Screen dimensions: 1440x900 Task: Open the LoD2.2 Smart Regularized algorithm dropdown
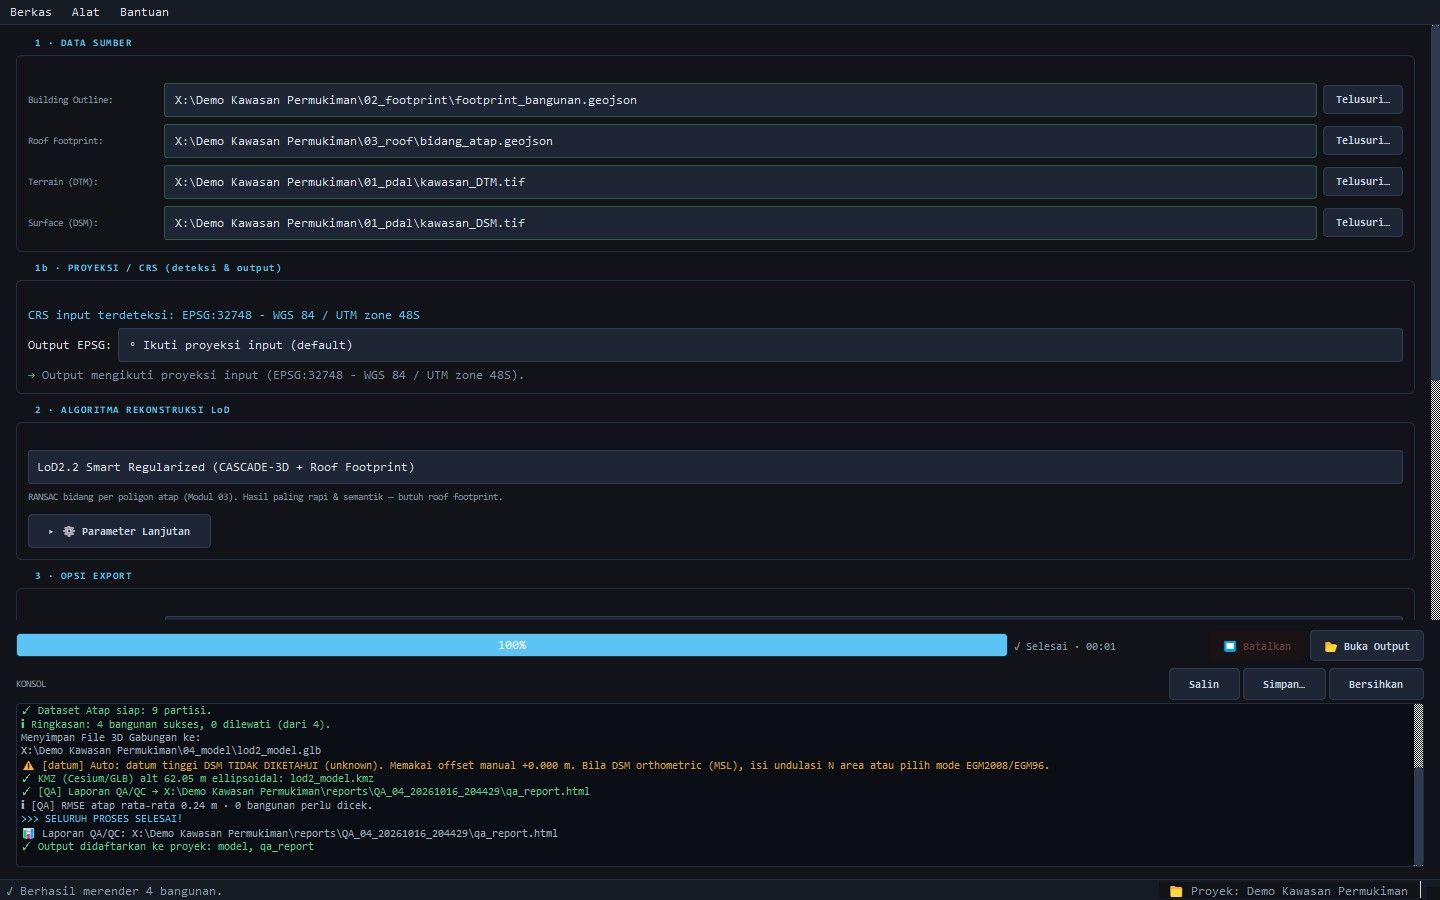click(x=715, y=467)
